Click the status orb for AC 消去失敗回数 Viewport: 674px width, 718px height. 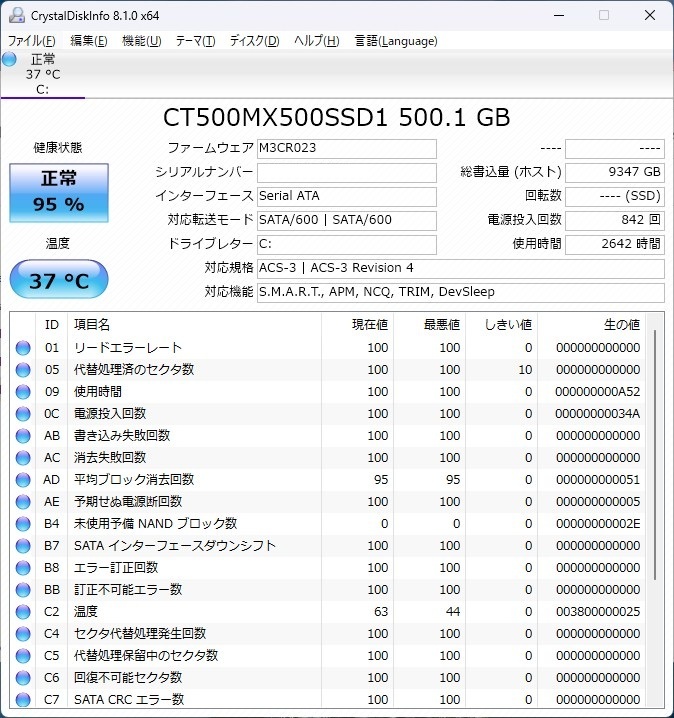click(23, 458)
